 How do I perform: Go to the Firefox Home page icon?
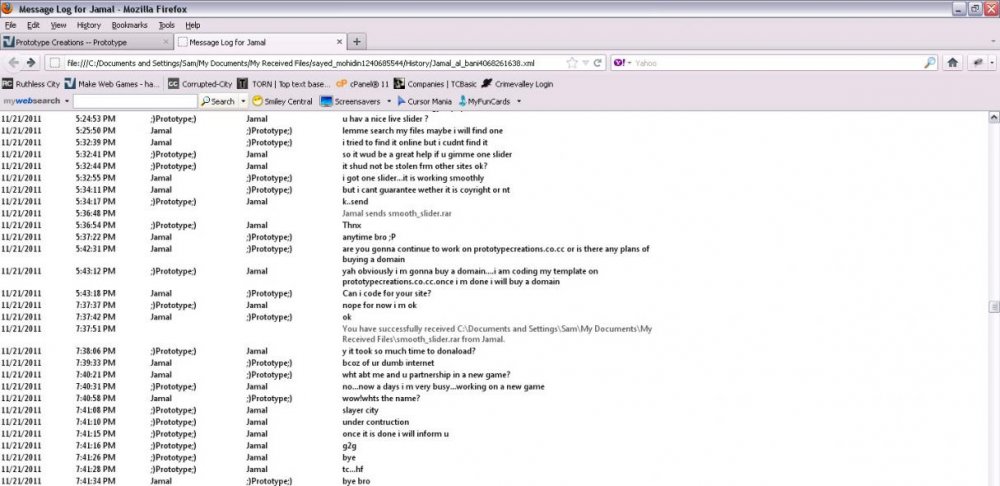pos(953,62)
